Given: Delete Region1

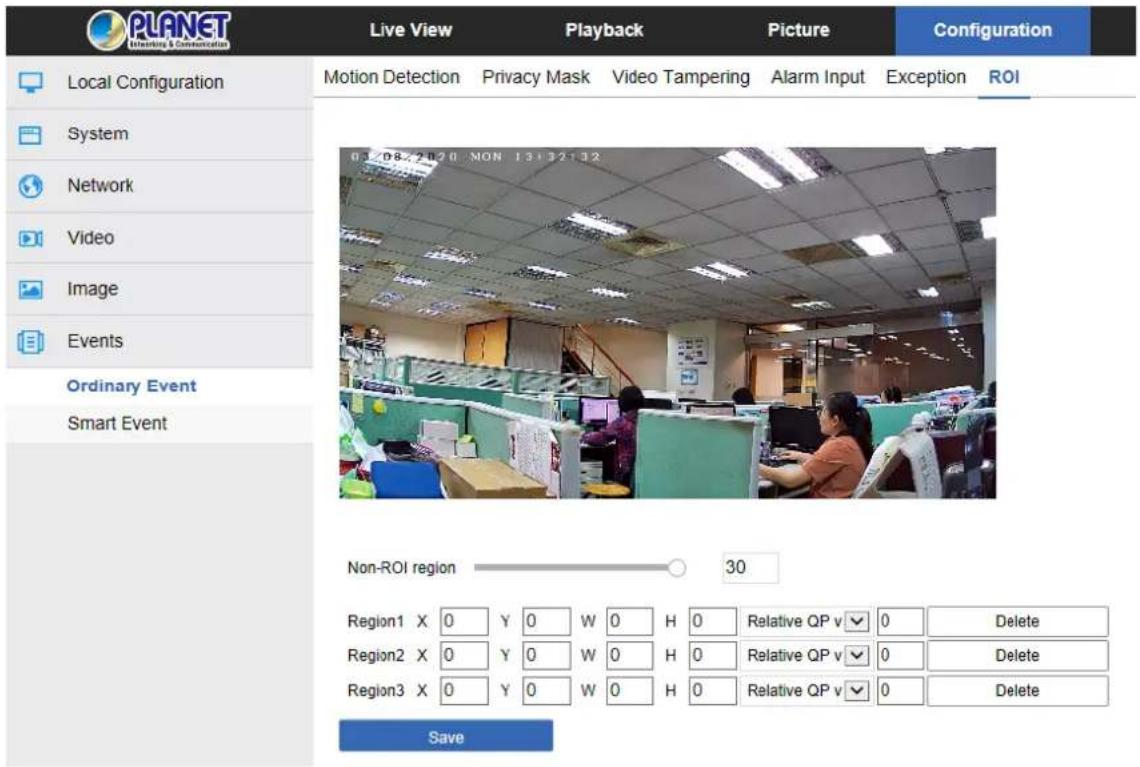Looking at the screenshot, I should (1018, 622).
